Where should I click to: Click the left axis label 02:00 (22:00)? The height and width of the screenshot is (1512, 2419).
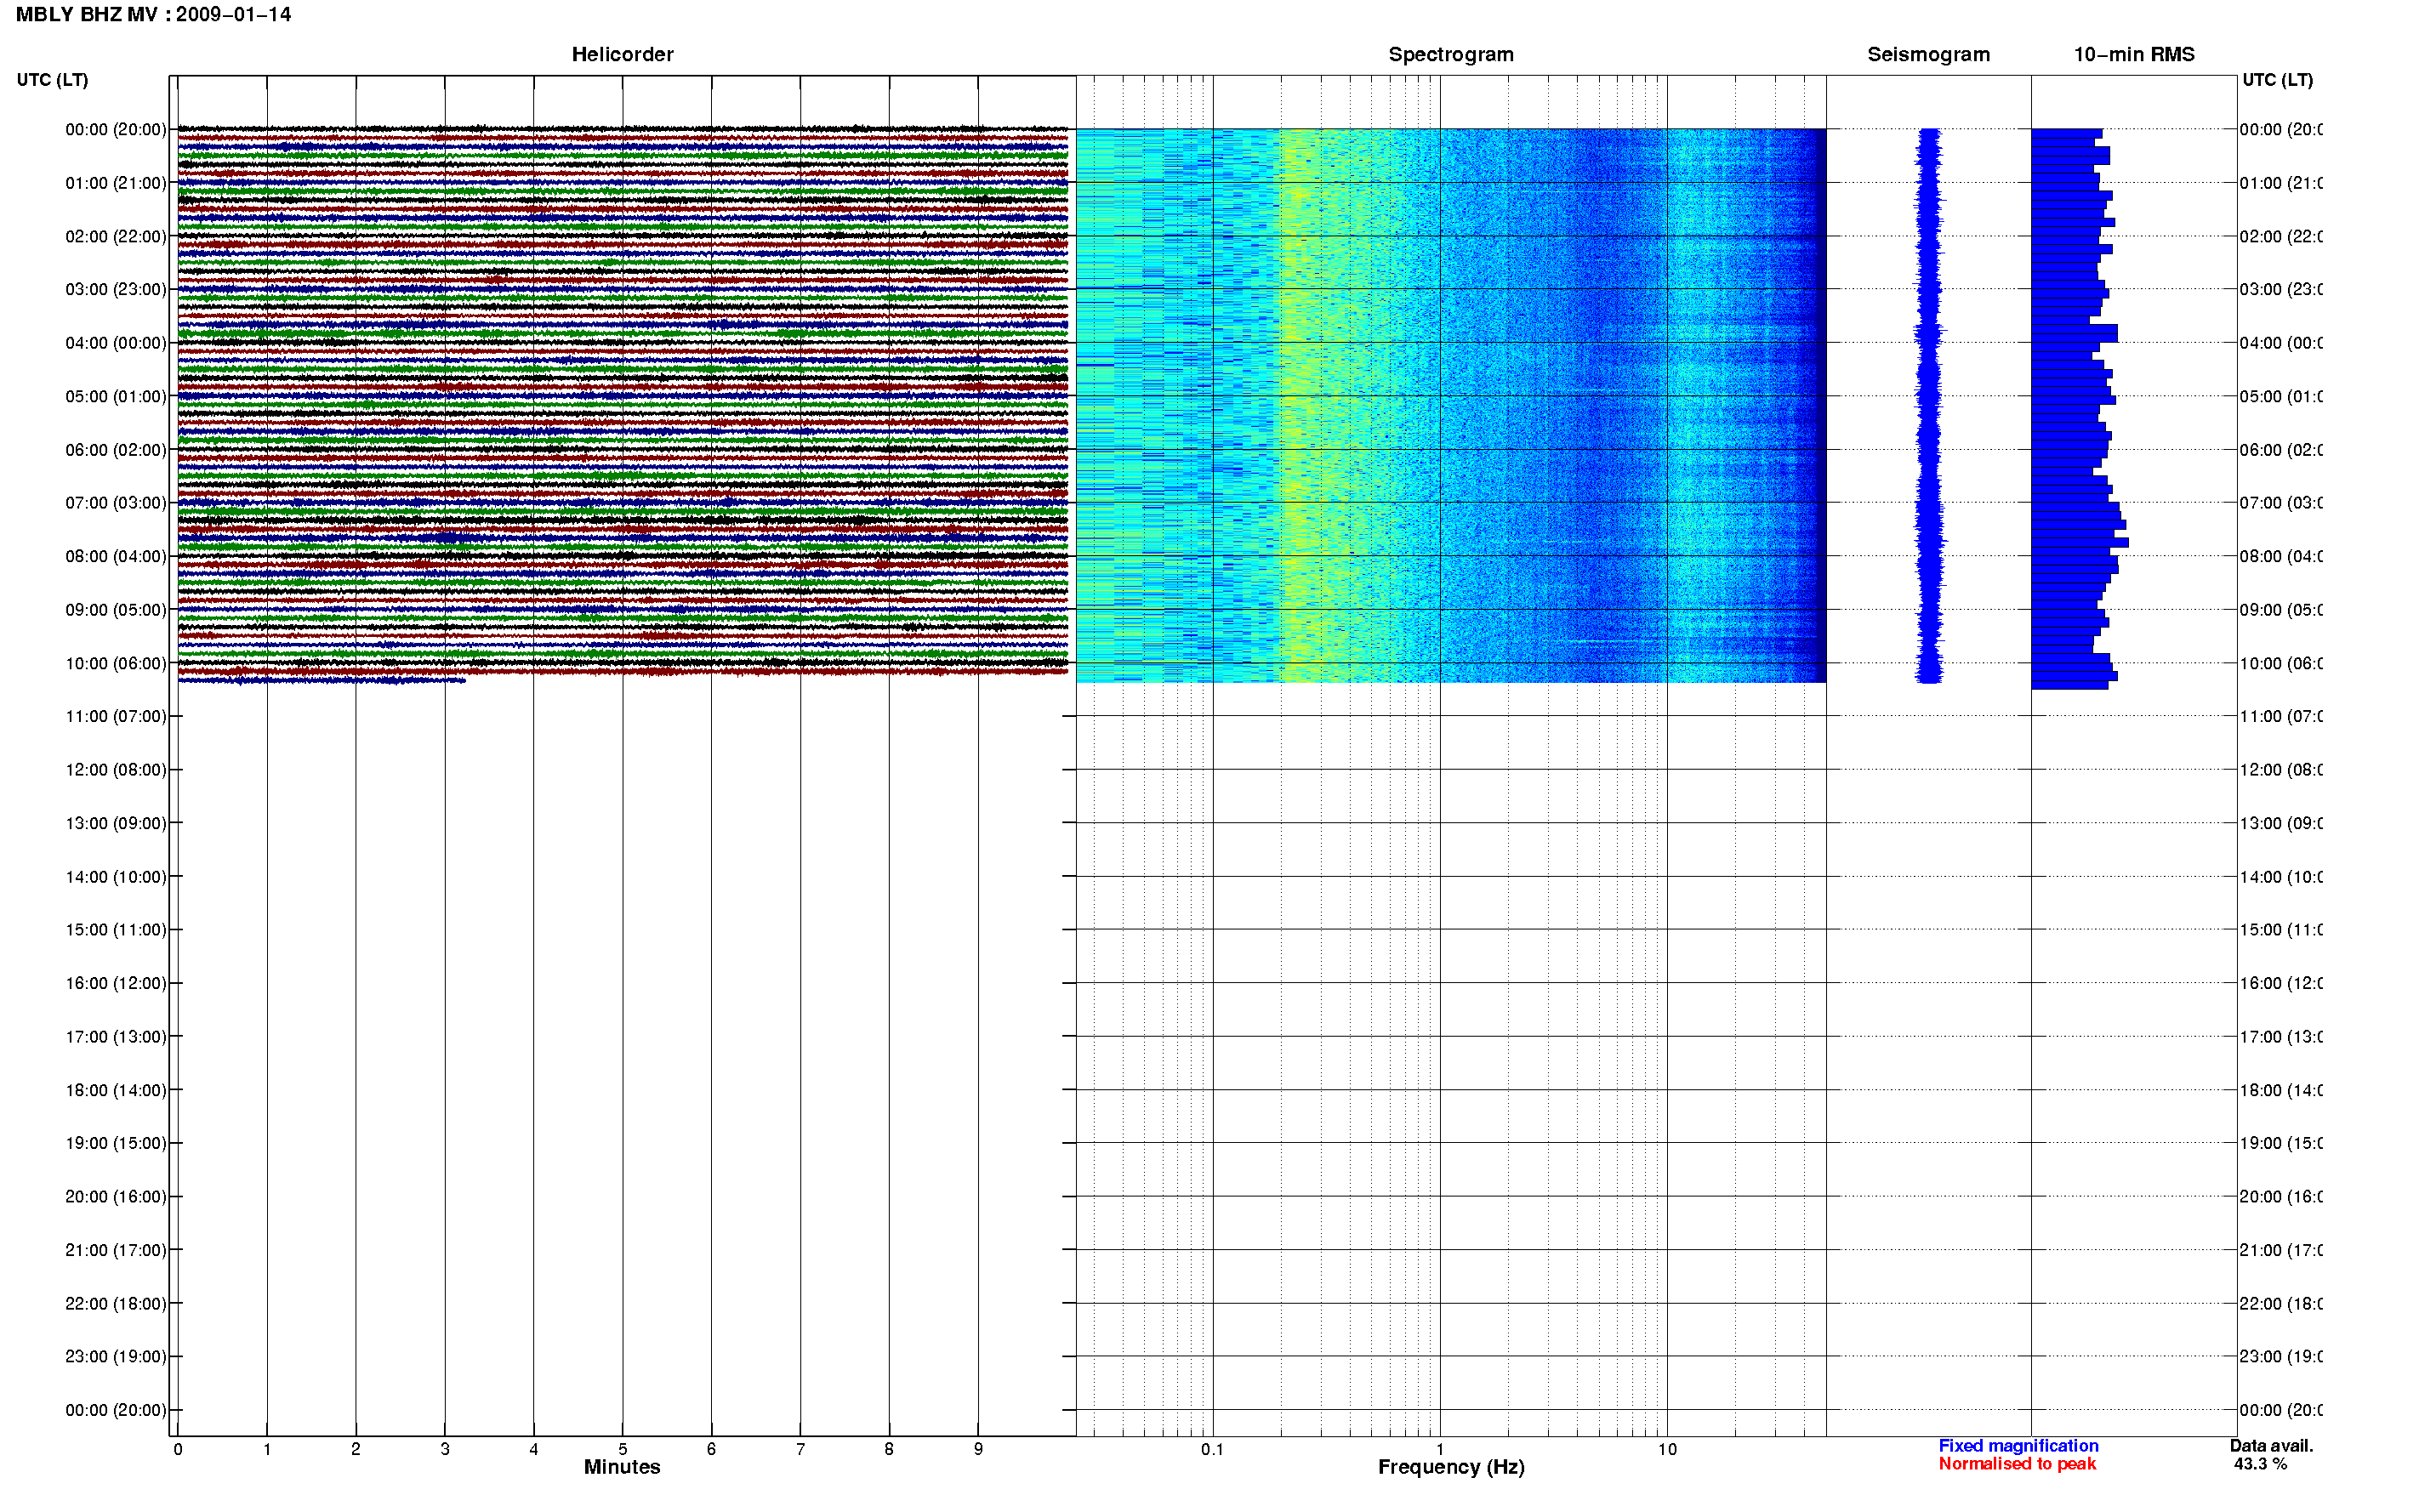pyautogui.click(x=116, y=237)
